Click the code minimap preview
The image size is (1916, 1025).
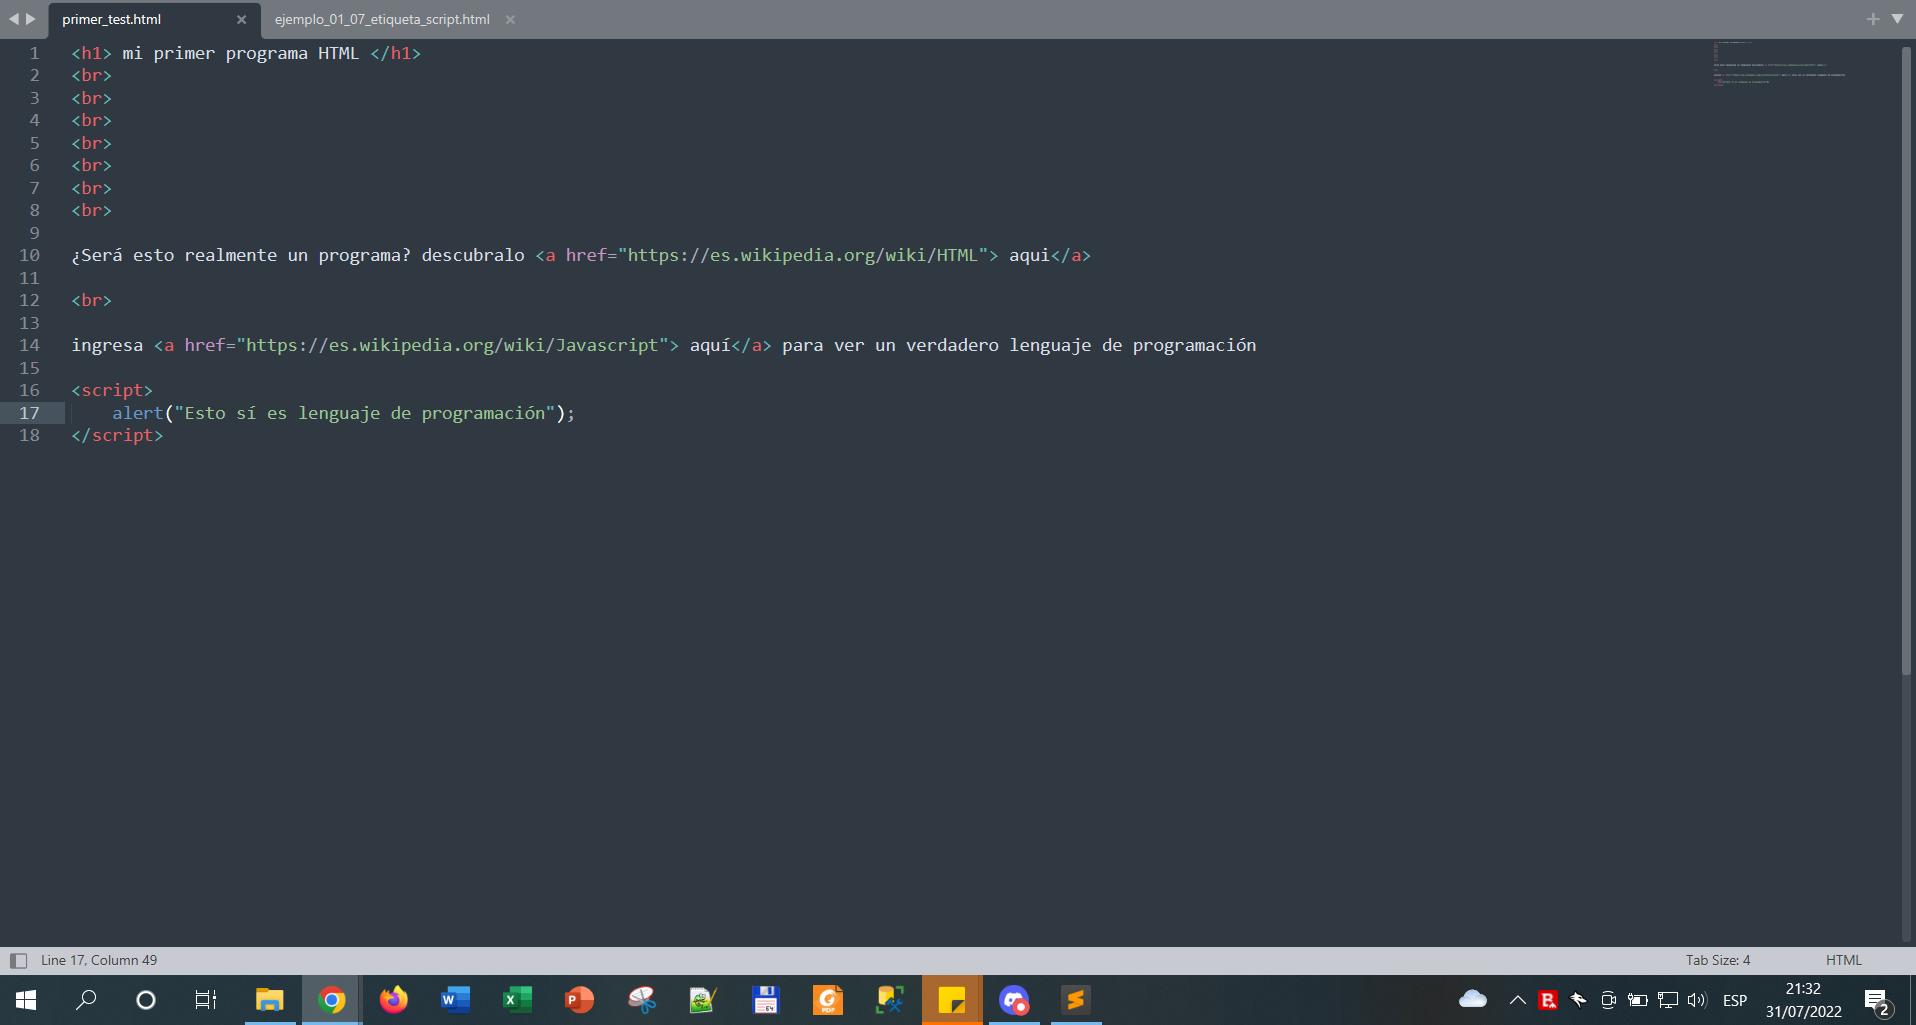coord(1779,63)
